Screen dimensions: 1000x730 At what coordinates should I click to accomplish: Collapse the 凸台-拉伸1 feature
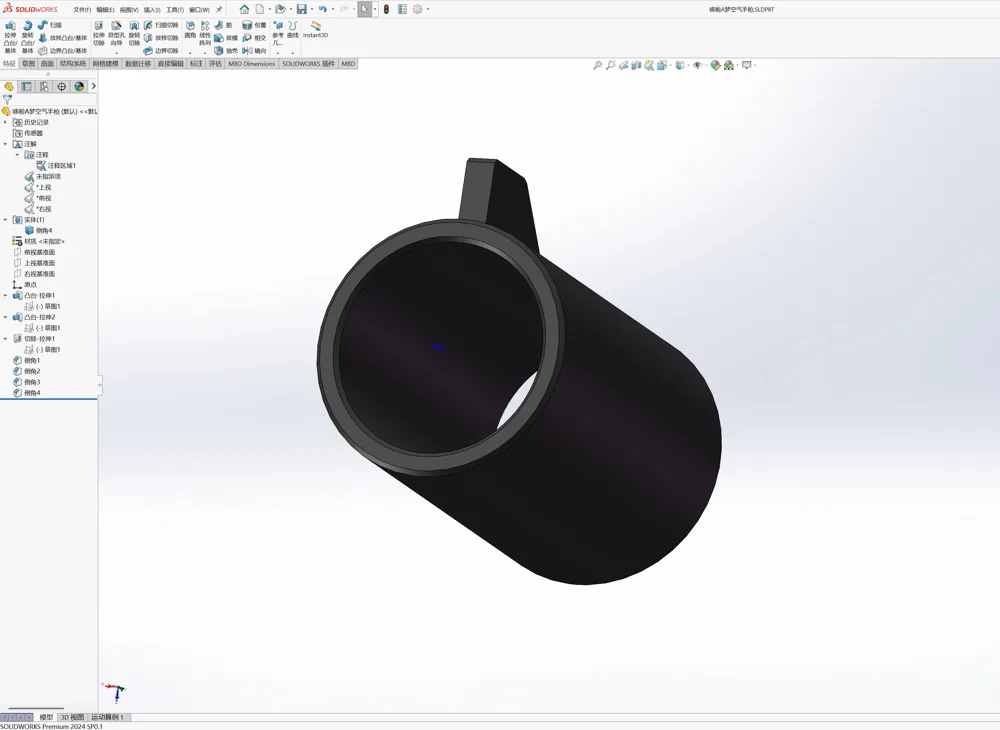[6, 295]
